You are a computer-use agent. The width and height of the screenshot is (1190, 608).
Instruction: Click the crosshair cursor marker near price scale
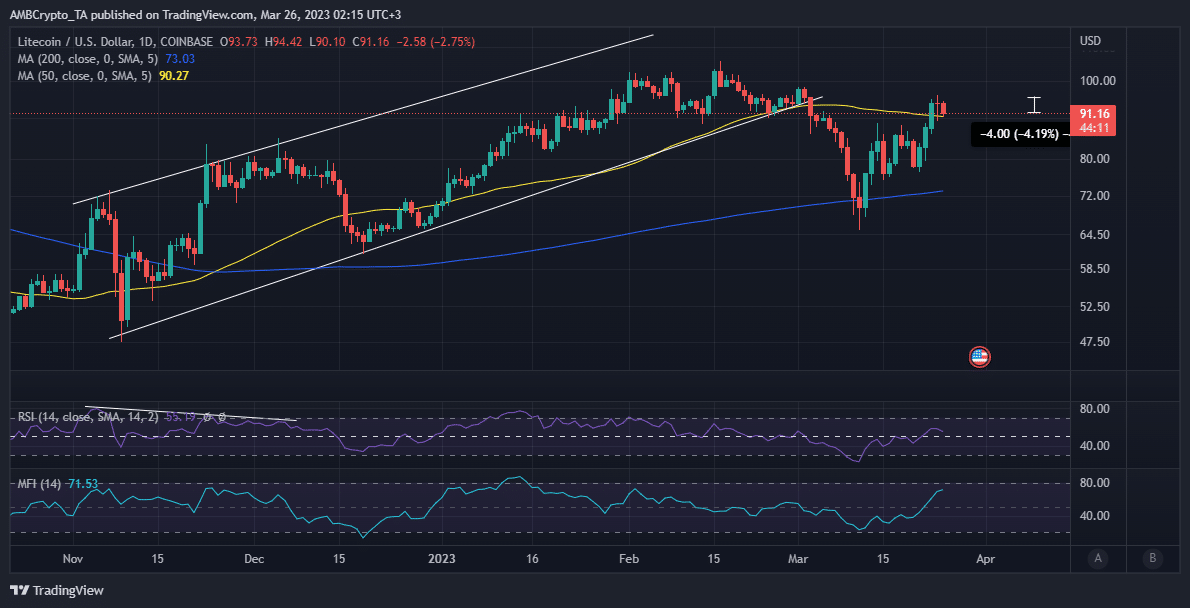point(1034,104)
